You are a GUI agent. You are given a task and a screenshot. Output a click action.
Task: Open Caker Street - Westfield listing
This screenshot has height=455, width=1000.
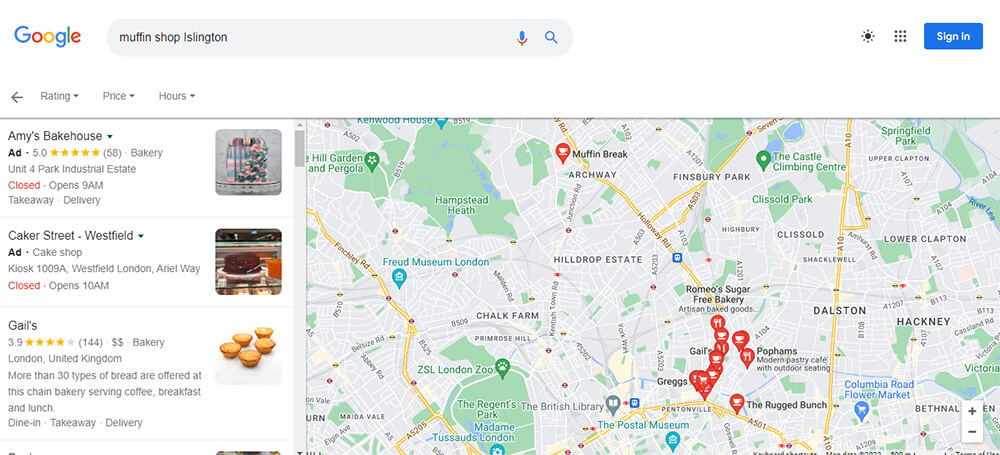[x=70, y=235]
